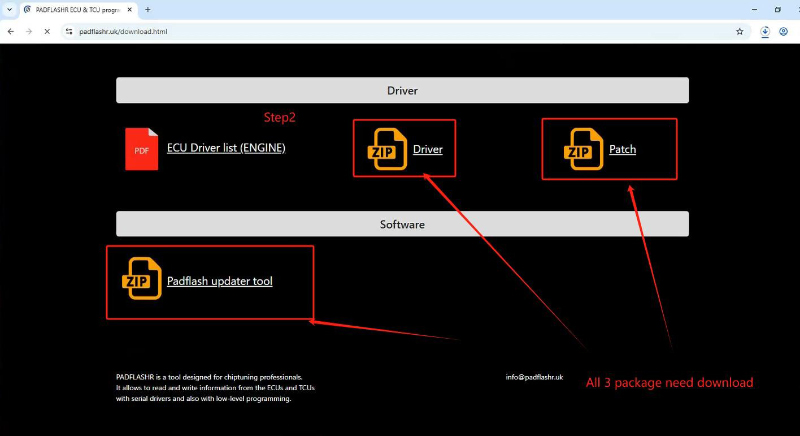Click the Driver ZIP file icon
This screenshot has height=436, width=800.
point(386,149)
